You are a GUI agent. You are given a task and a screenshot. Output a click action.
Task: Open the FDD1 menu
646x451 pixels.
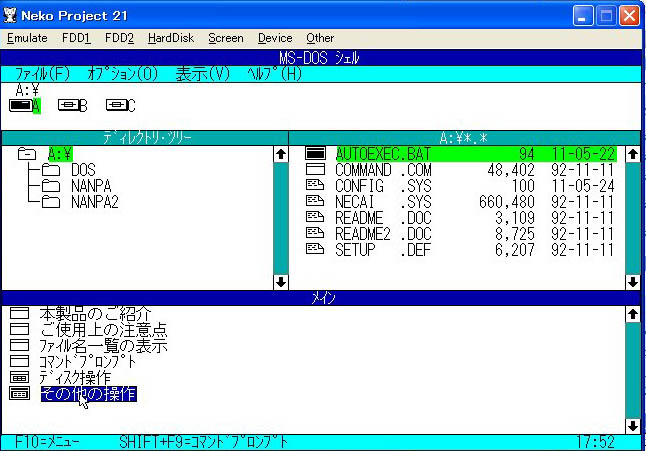(76, 38)
